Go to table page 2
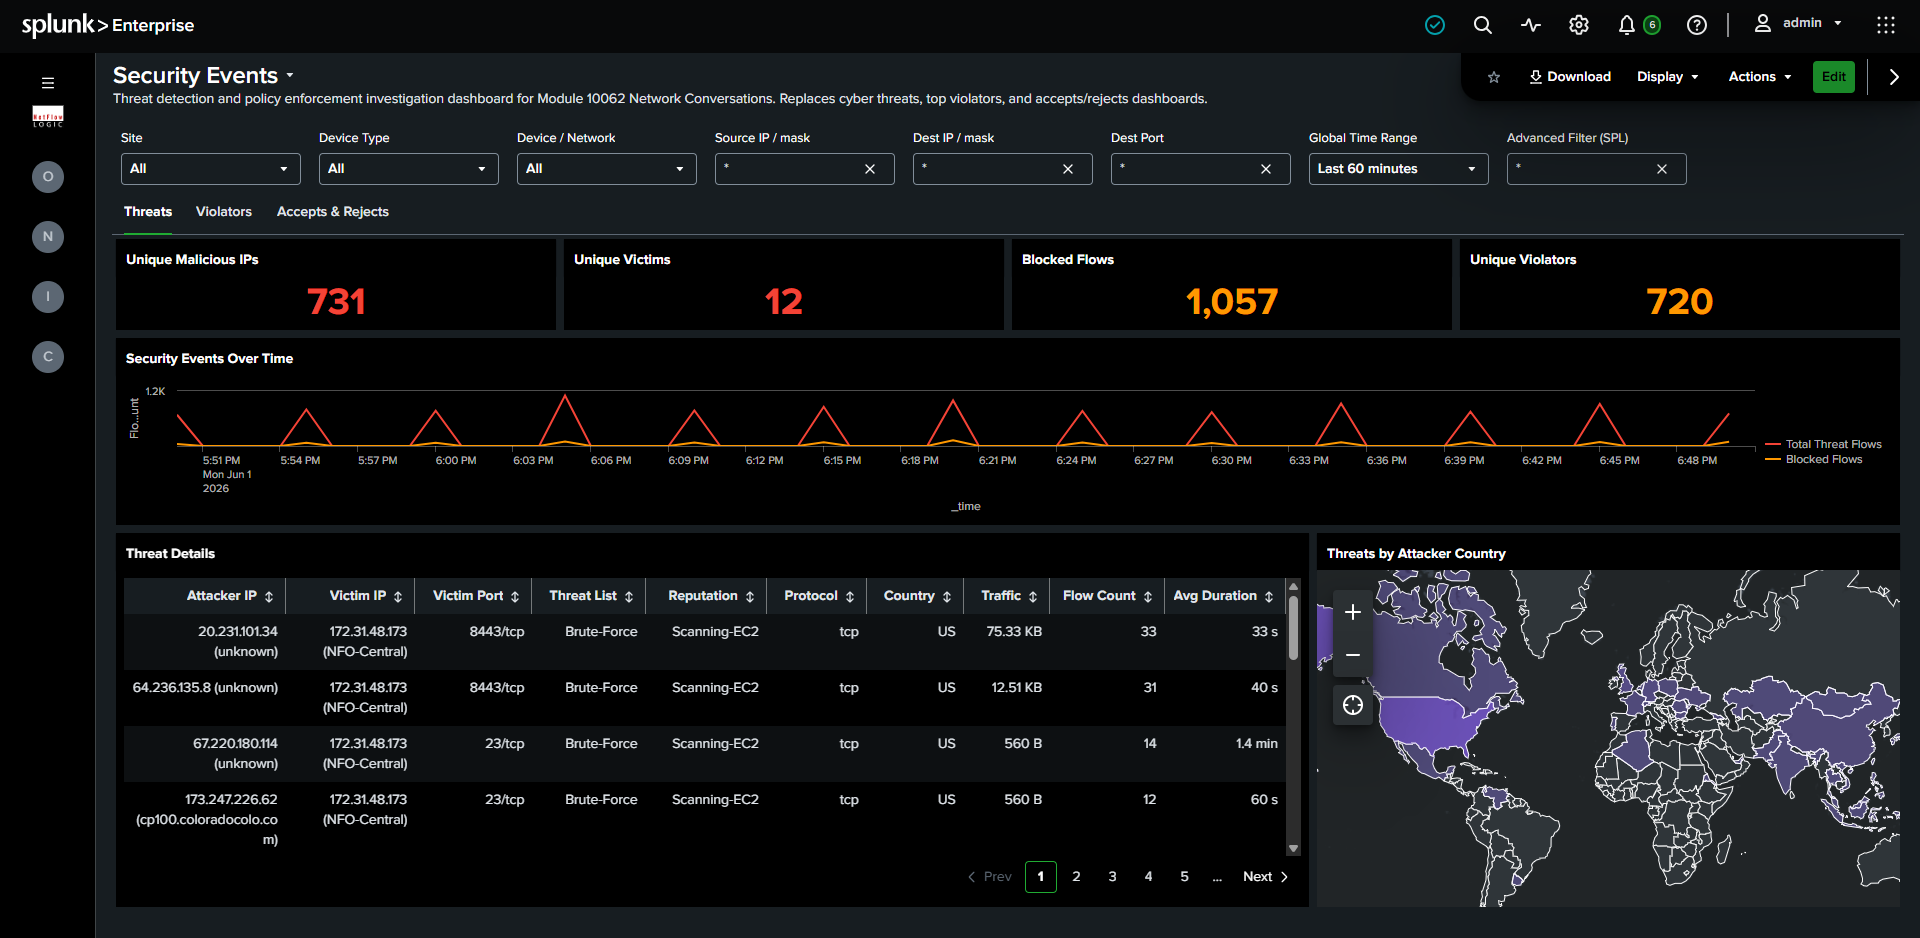 tap(1077, 877)
